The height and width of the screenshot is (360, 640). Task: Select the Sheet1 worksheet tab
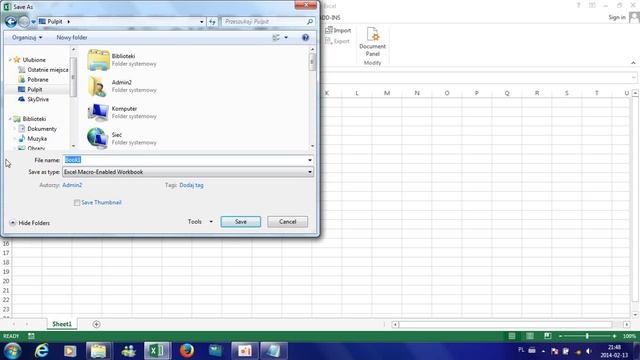[62, 324]
